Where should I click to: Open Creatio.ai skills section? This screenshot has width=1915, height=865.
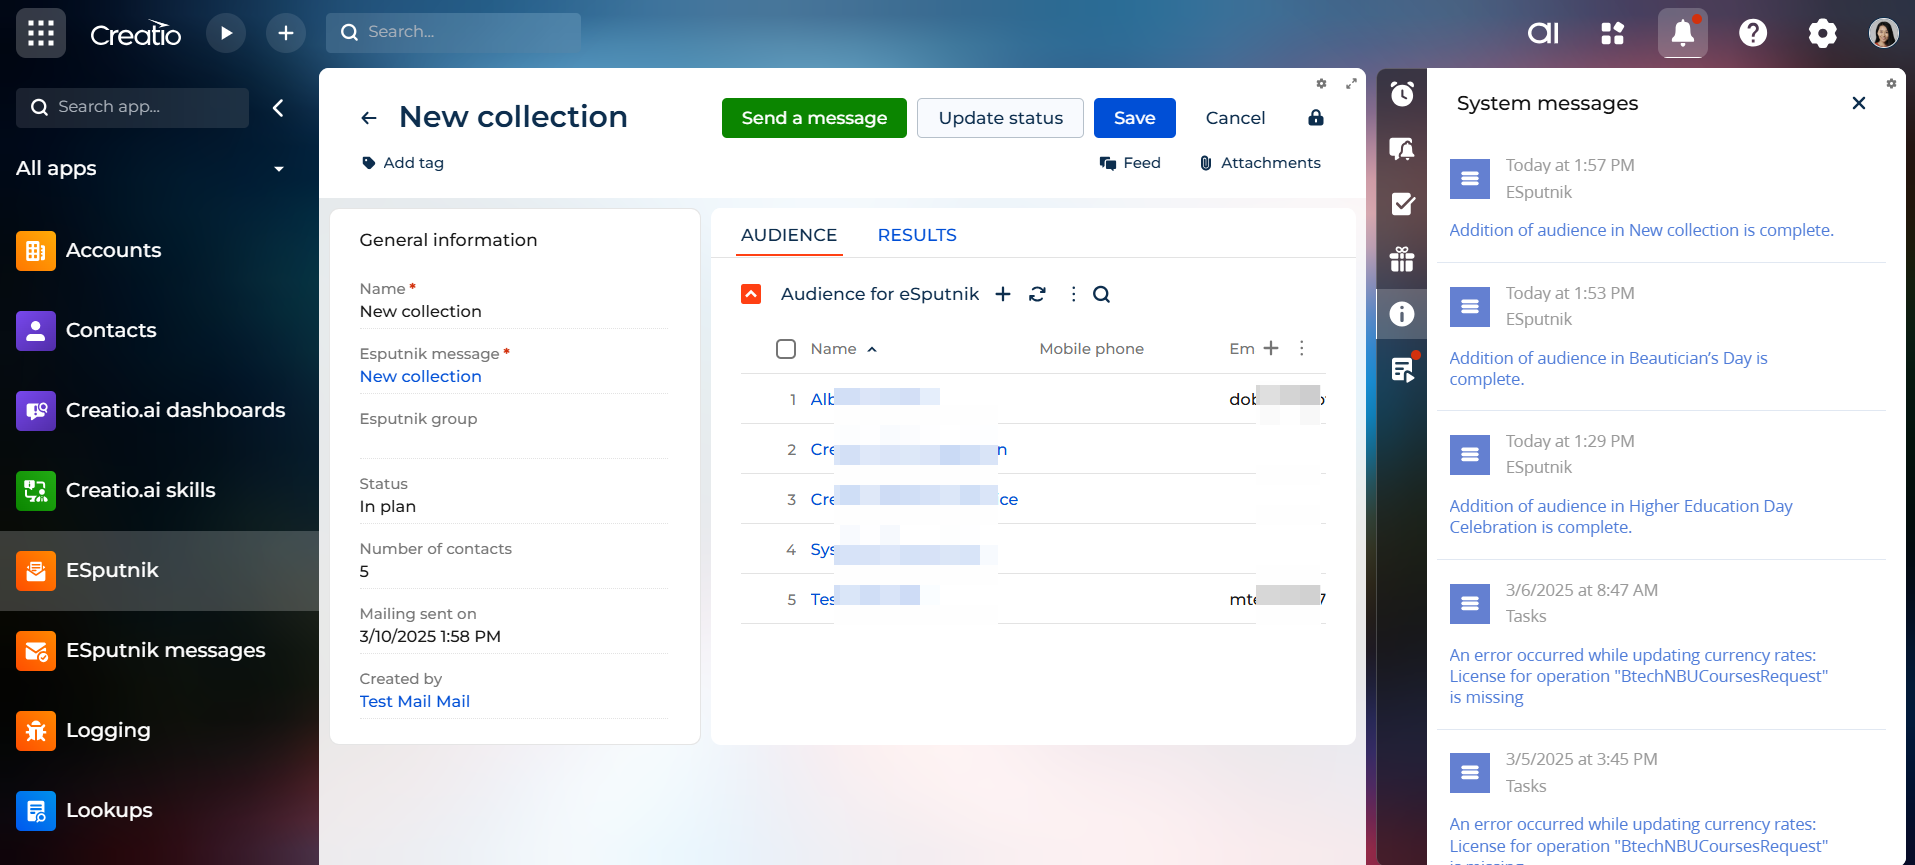pos(160,490)
